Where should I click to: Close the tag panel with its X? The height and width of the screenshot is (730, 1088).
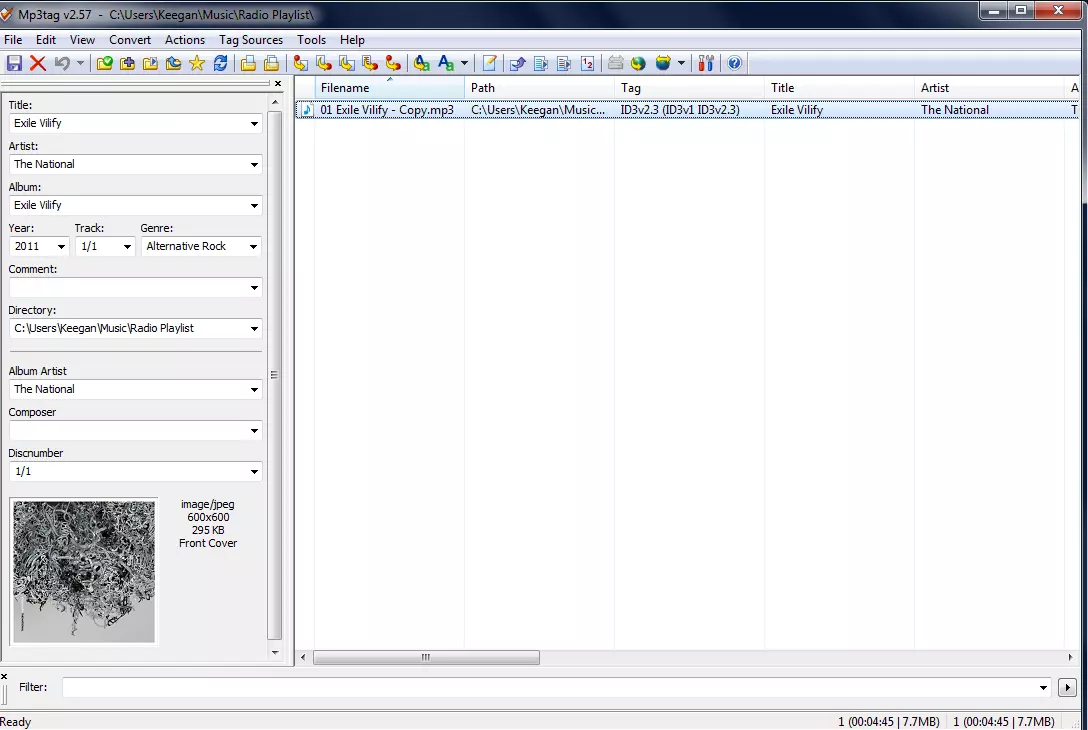click(278, 83)
